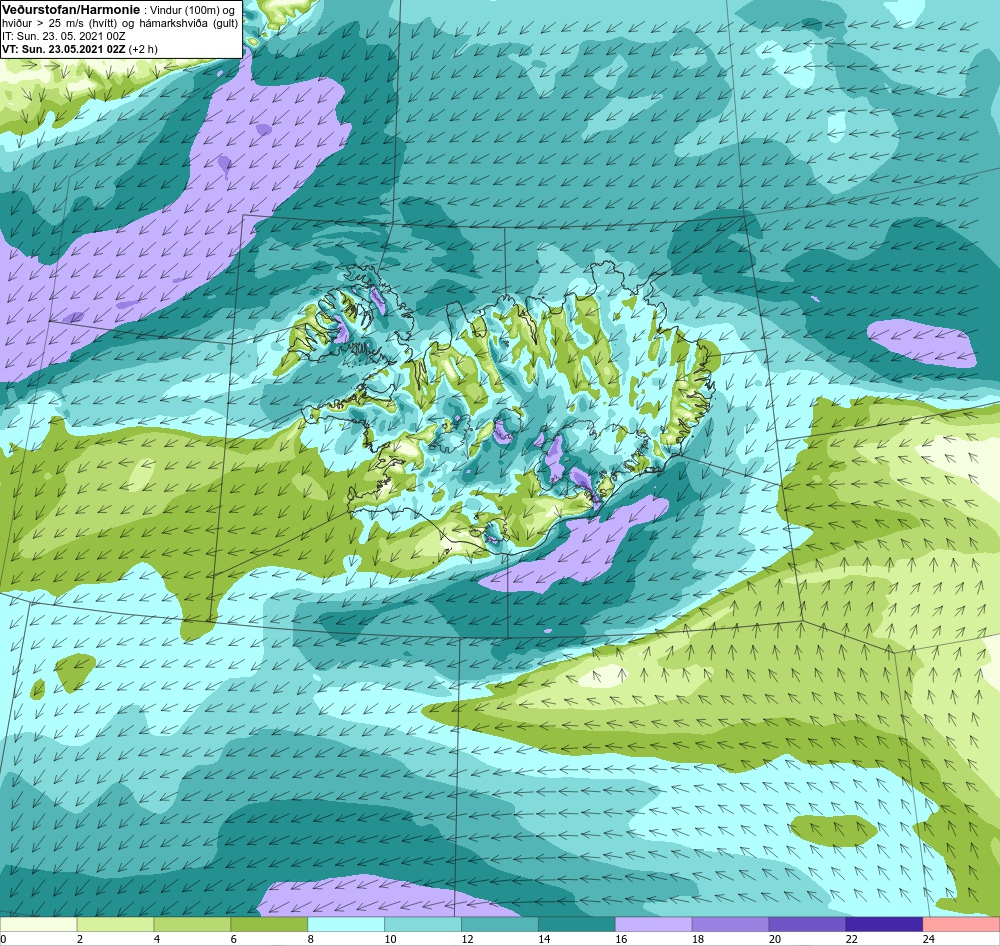Click the pale yellow 0–2 m/s legend swatch
The width and height of the screenshot is (1000, 946).
(x=38, y=925)
